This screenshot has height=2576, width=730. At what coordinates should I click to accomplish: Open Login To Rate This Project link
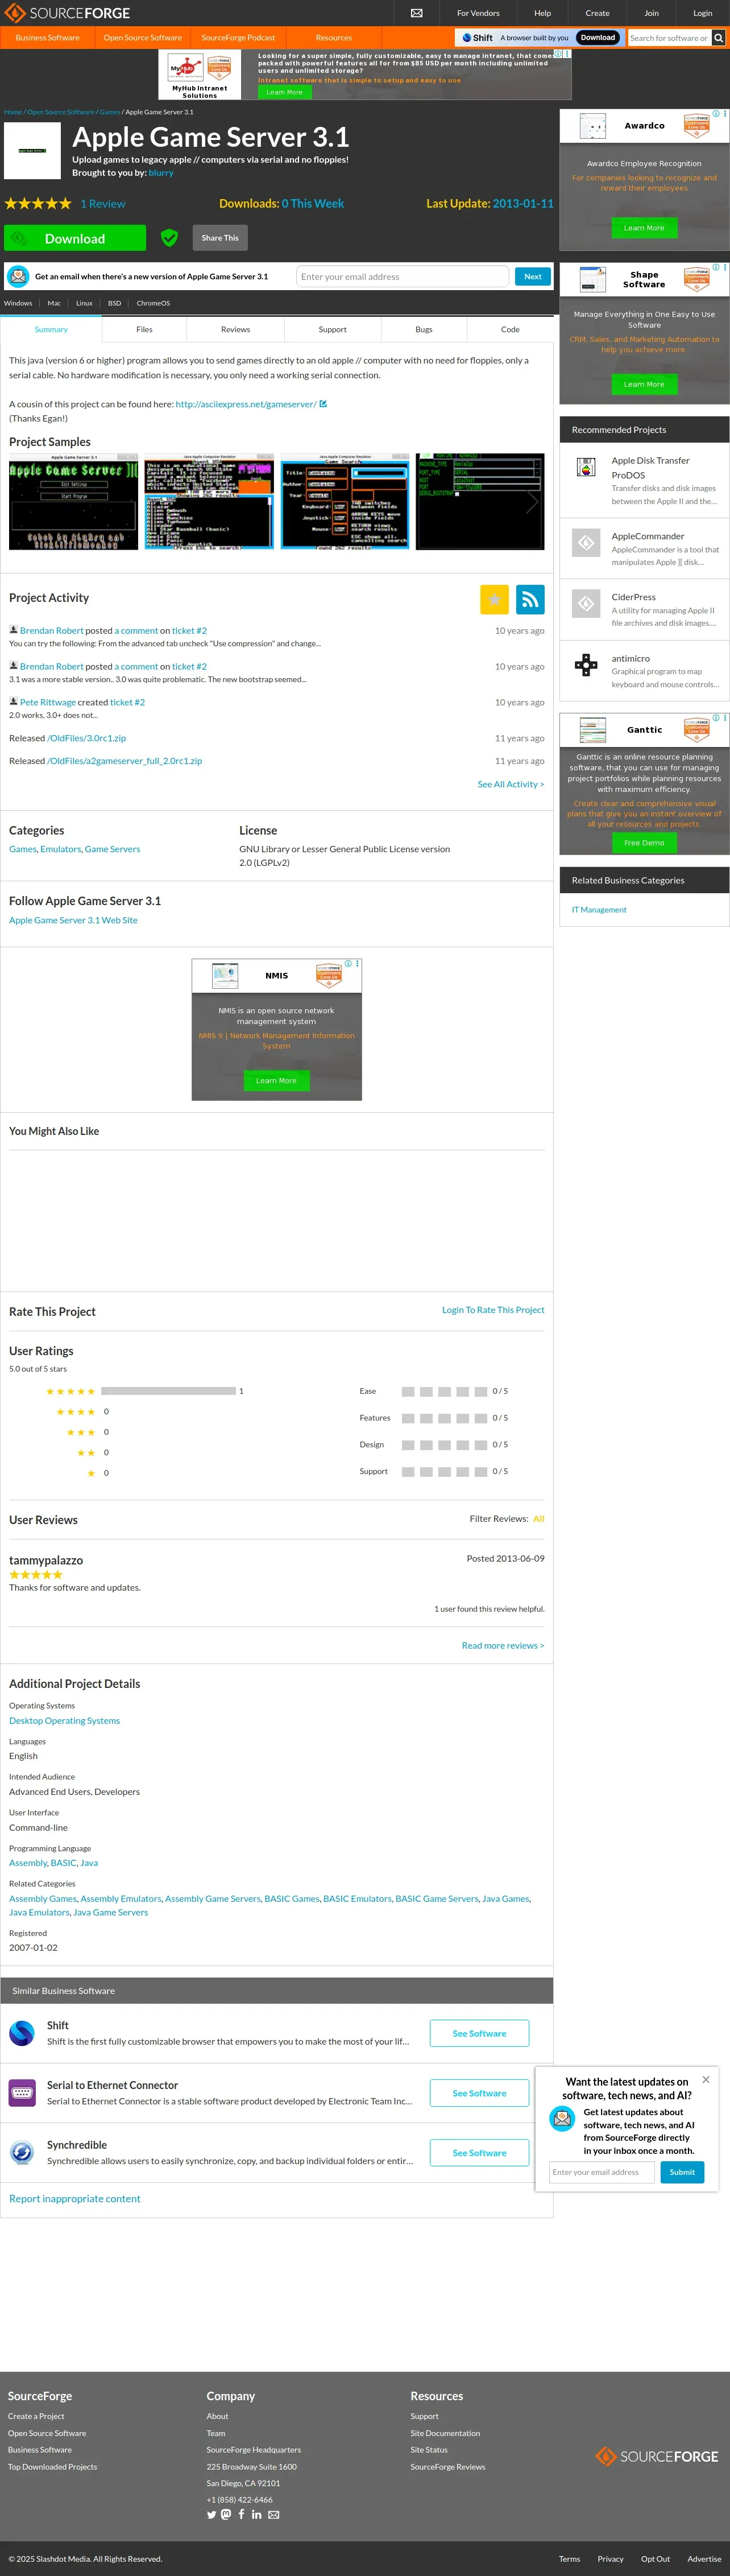[493, 1309]
